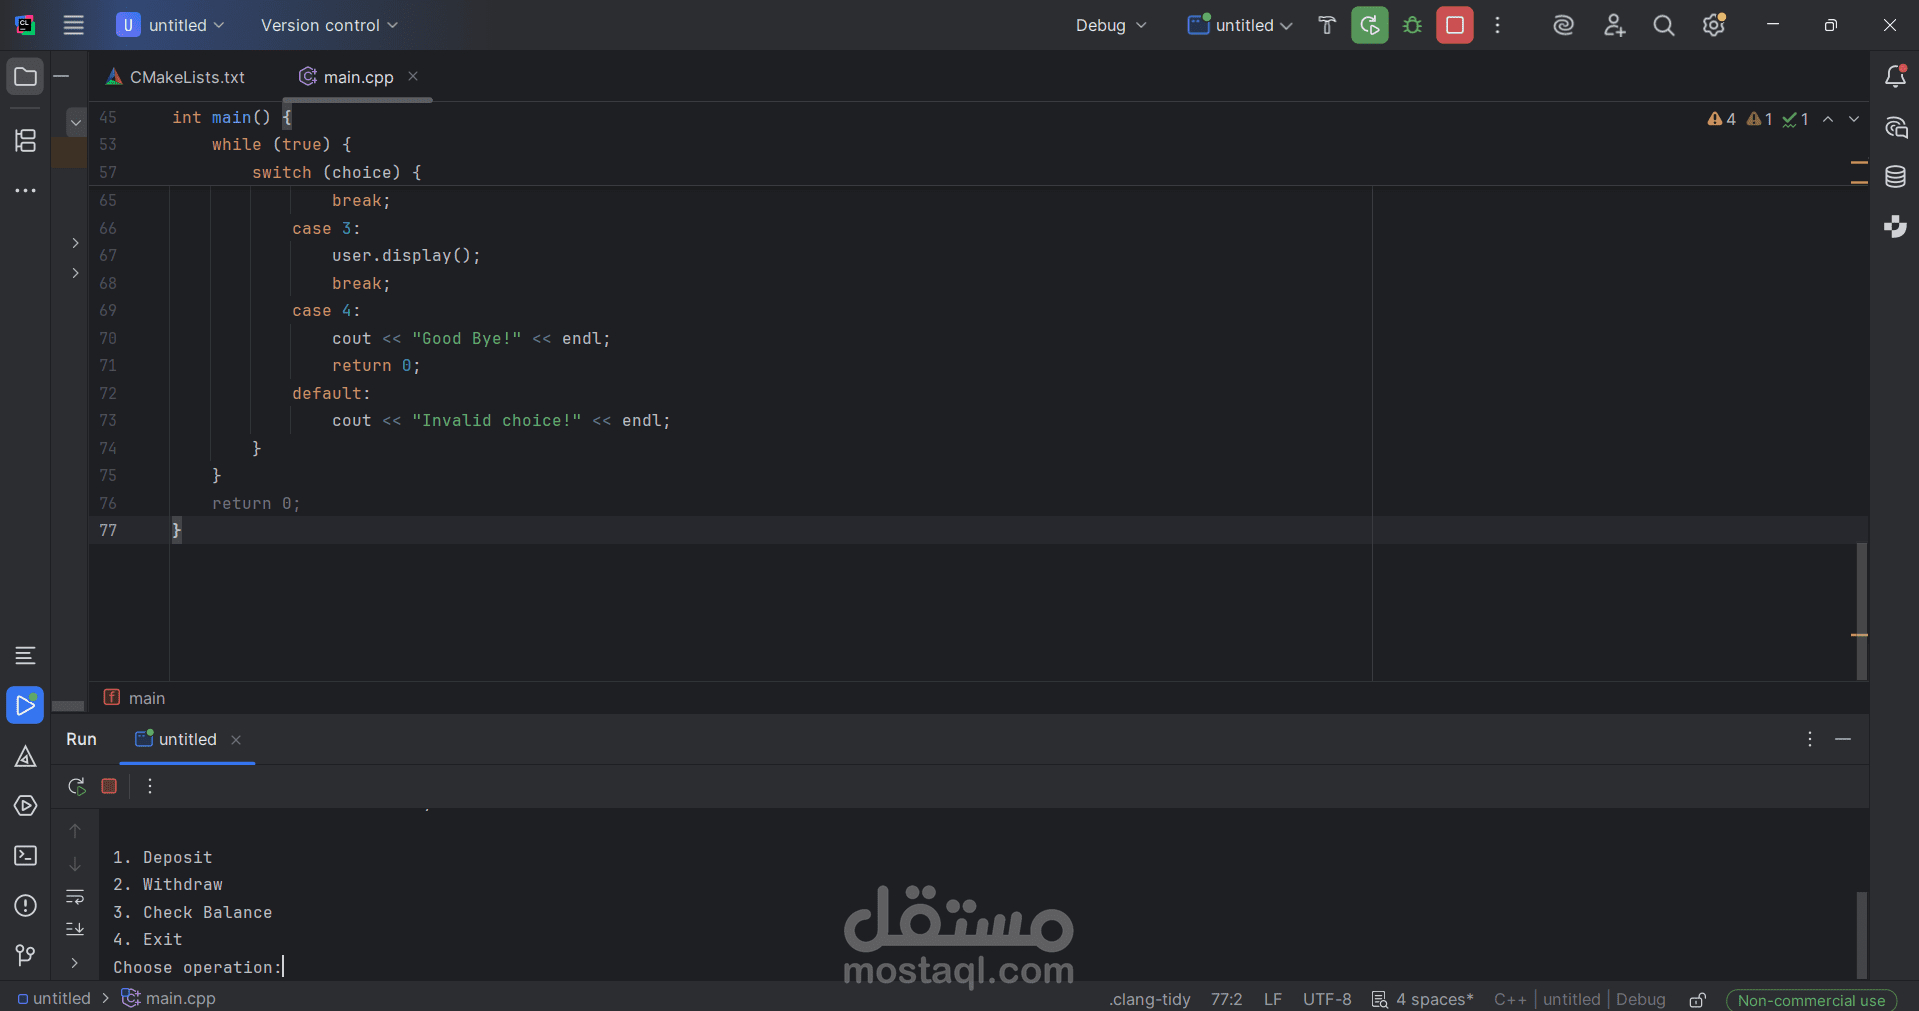The height and width of the screenshot is (1011, 1919).
Task: Open AI chat panel on right sidebar
Action: [1895, 127]
